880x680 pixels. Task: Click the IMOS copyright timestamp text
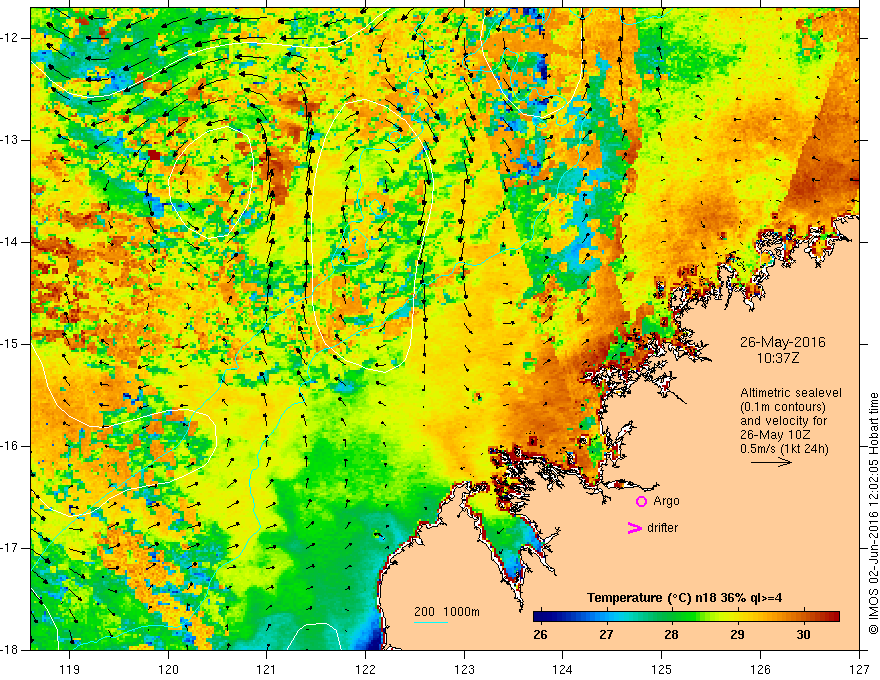(x=873, y=513)
